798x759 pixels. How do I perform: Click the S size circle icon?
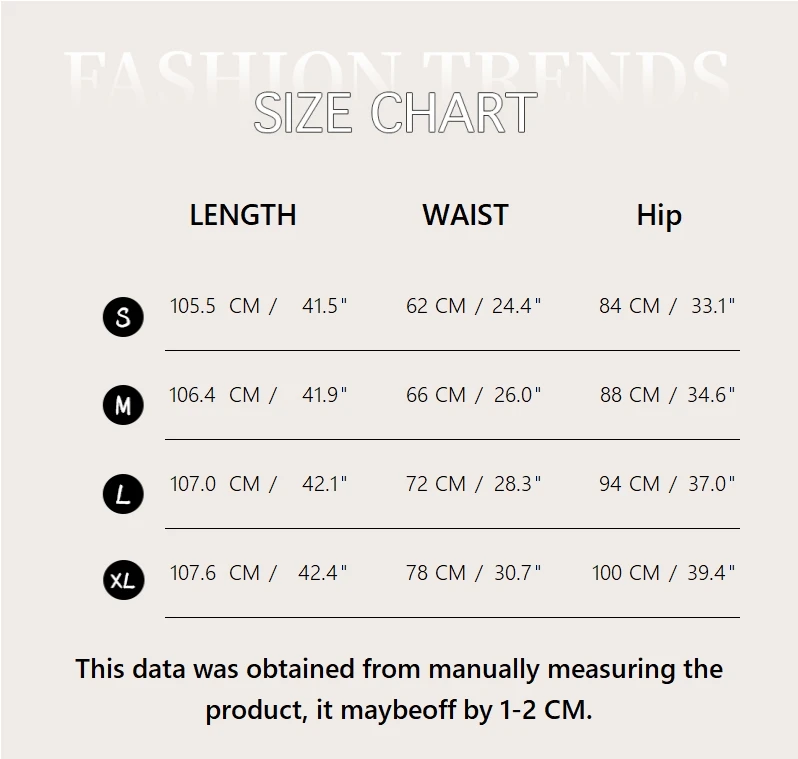[123, 317]
